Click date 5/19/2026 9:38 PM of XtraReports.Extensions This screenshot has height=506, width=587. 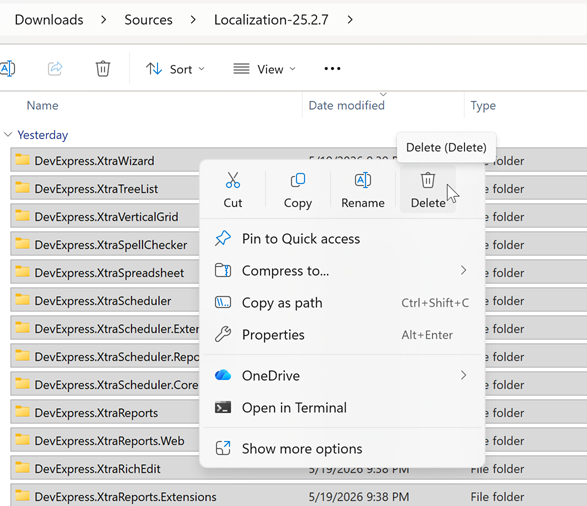coord(359,497)
